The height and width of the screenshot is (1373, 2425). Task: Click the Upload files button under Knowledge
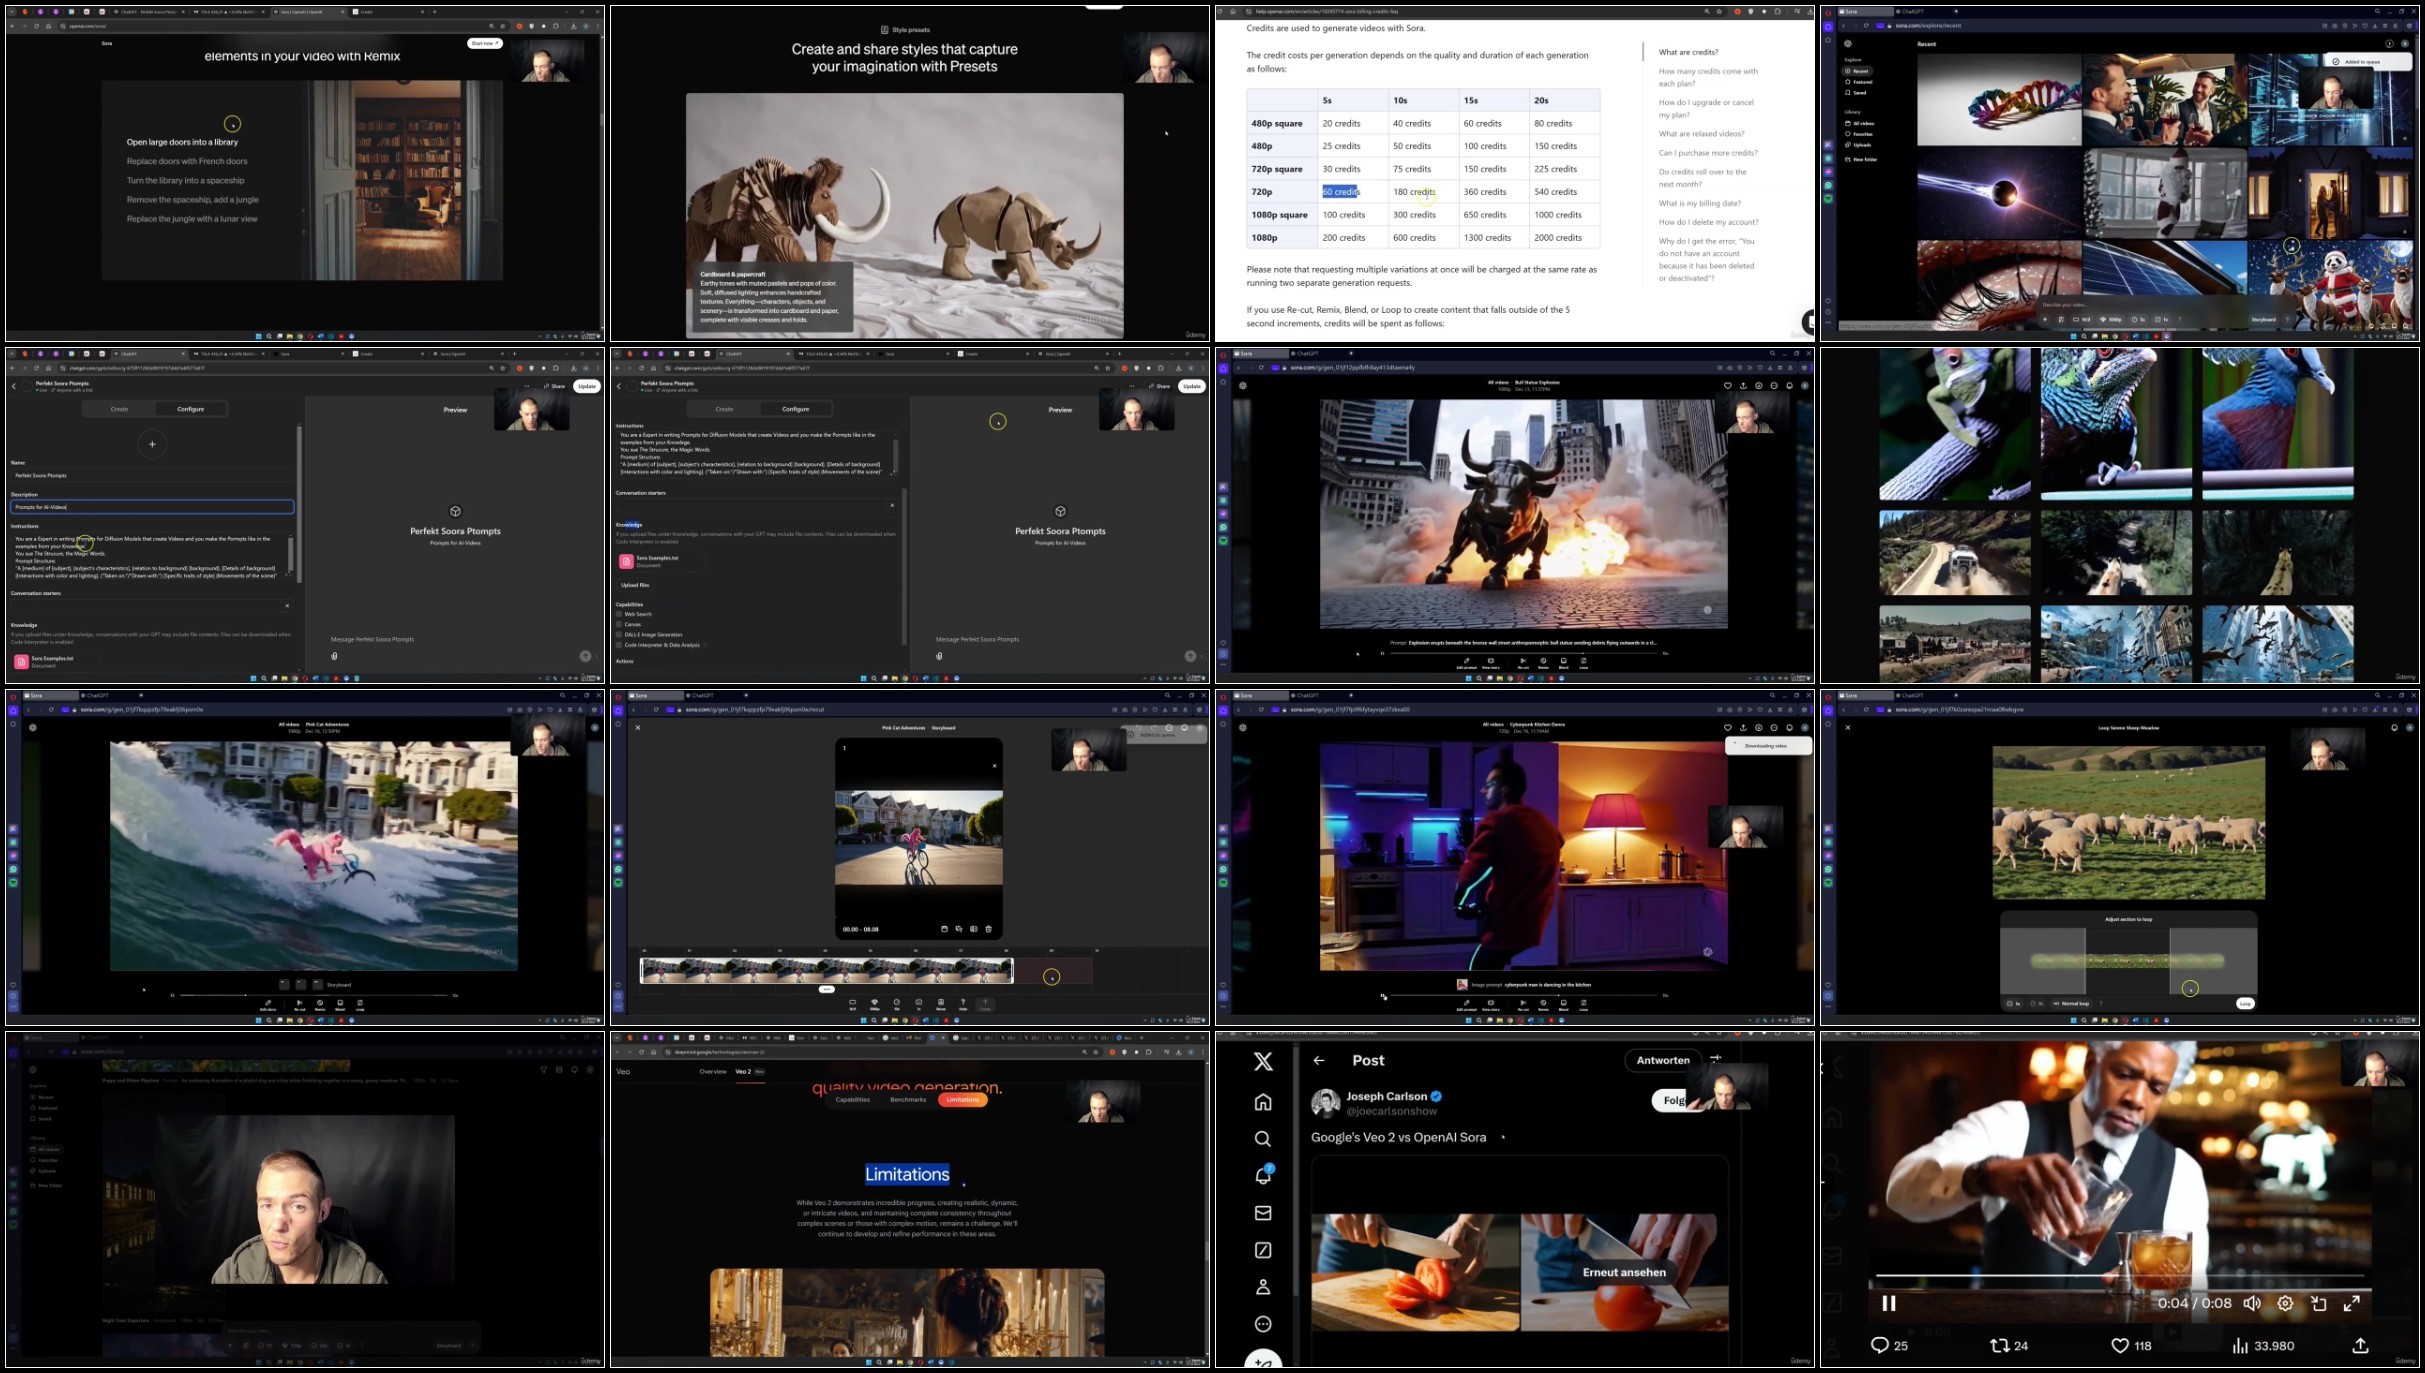point(635,585)
